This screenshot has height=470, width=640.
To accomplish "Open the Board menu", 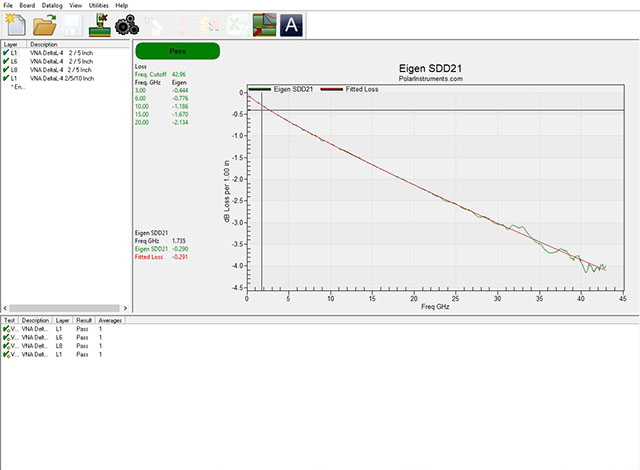I will click(27, 5).
